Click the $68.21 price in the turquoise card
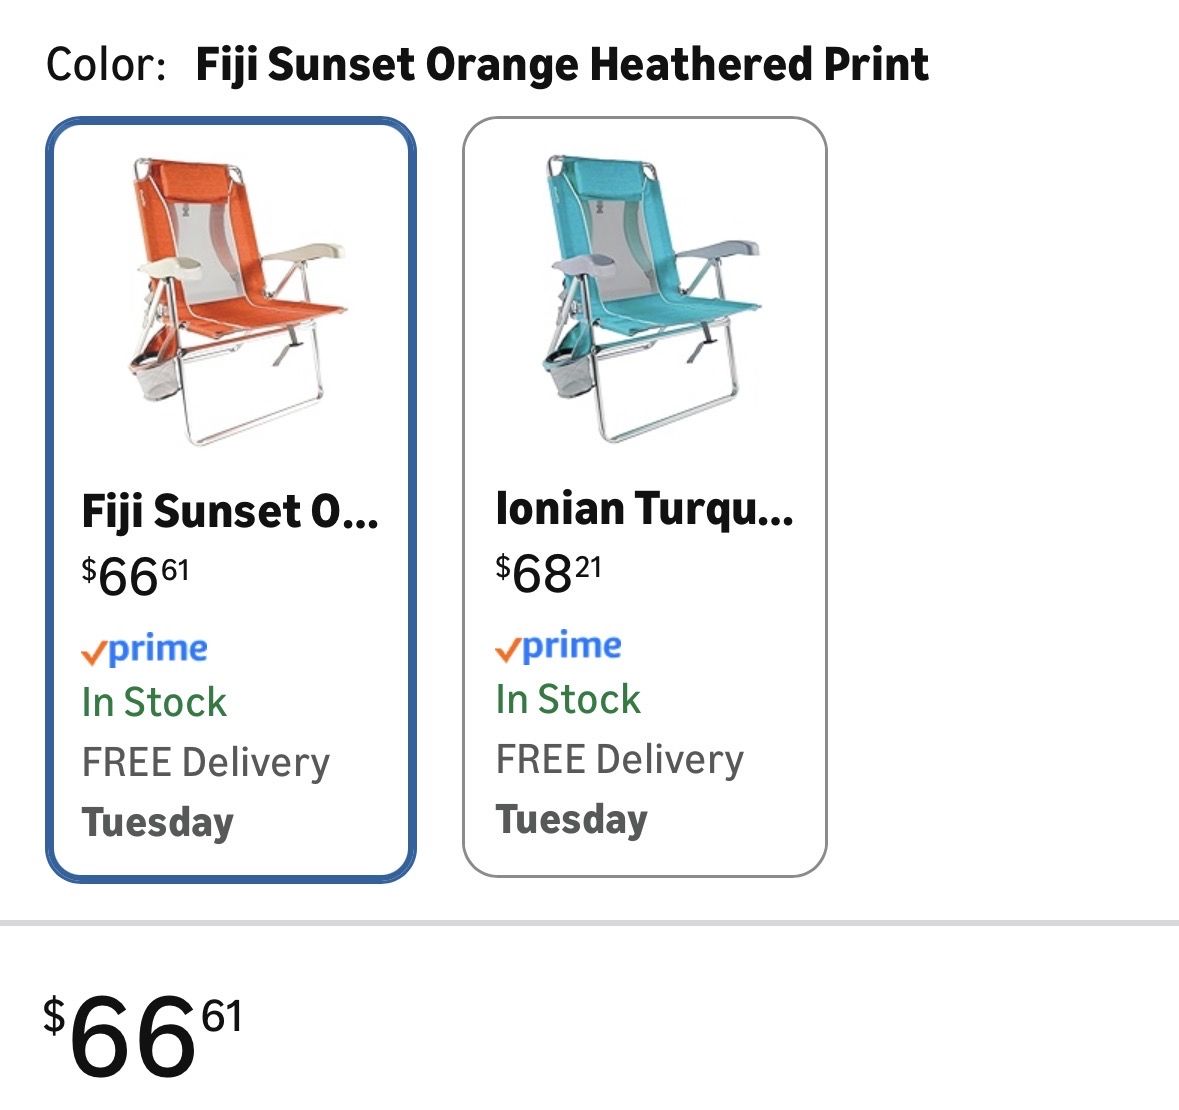Viewport: 1179px width, 1110px height. tap(549, 574)
